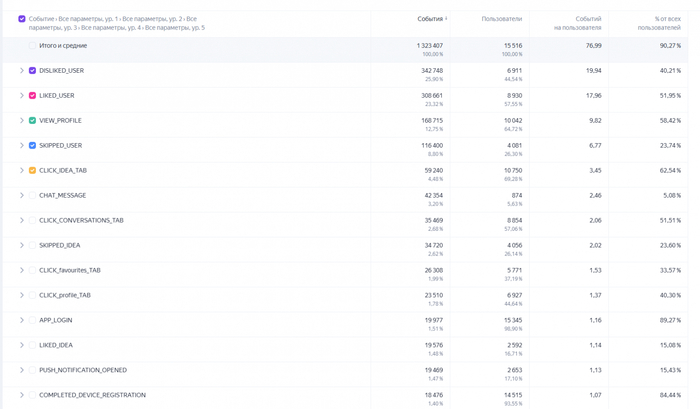Enable the APP_LOGIN row checkbox
The width and height of the screenshot is (700, 409).
[33, 321]
